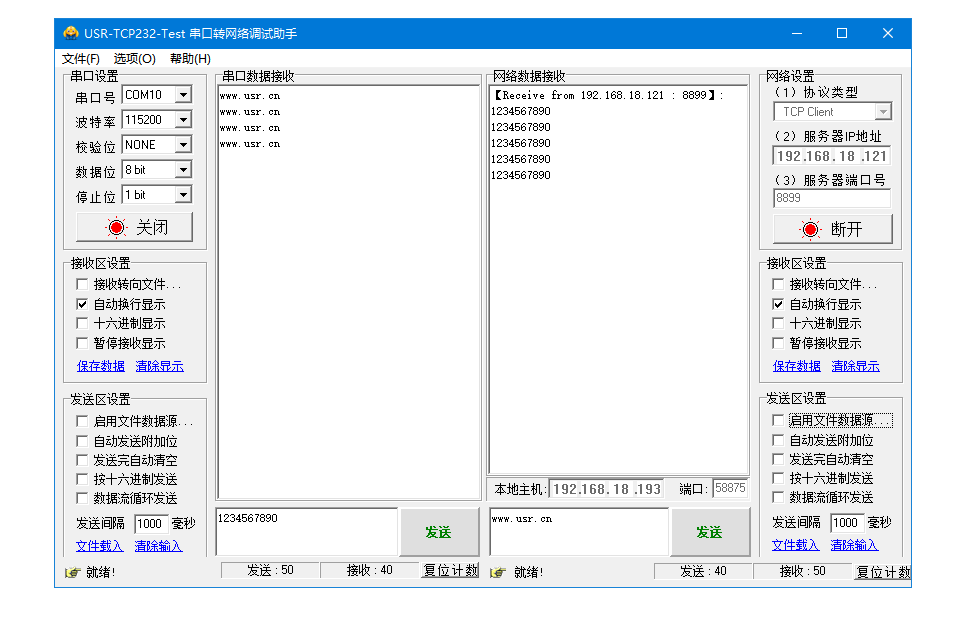Click network 保存数据 link
980x620 pixels.
coord(797,366)
